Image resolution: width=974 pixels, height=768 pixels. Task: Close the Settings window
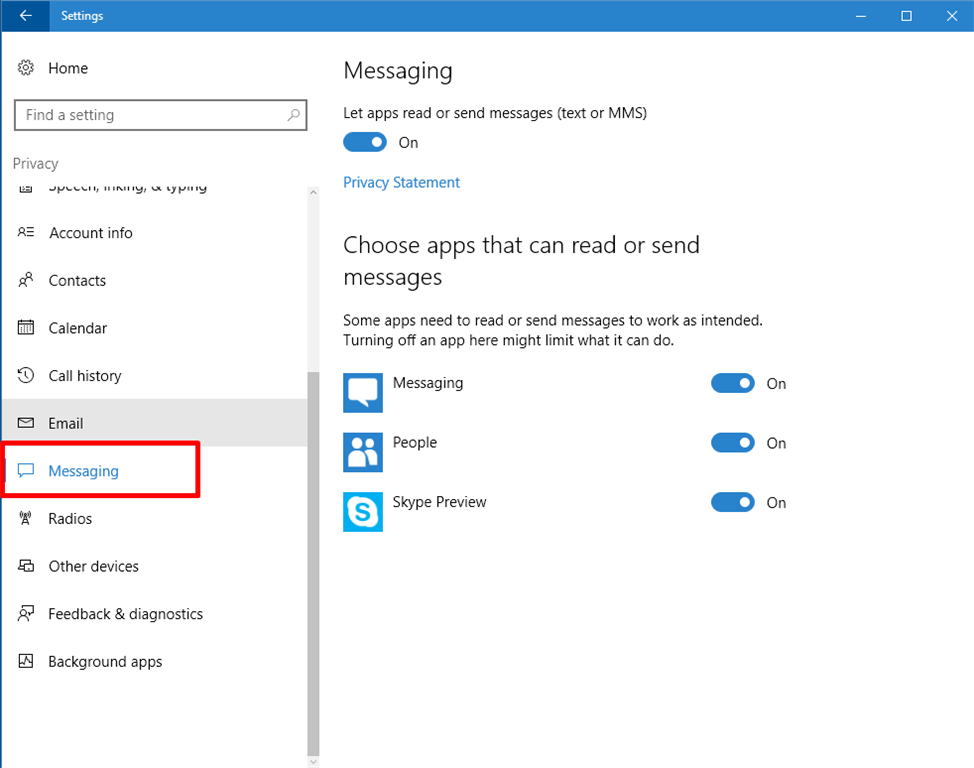(x=952, y=16)
